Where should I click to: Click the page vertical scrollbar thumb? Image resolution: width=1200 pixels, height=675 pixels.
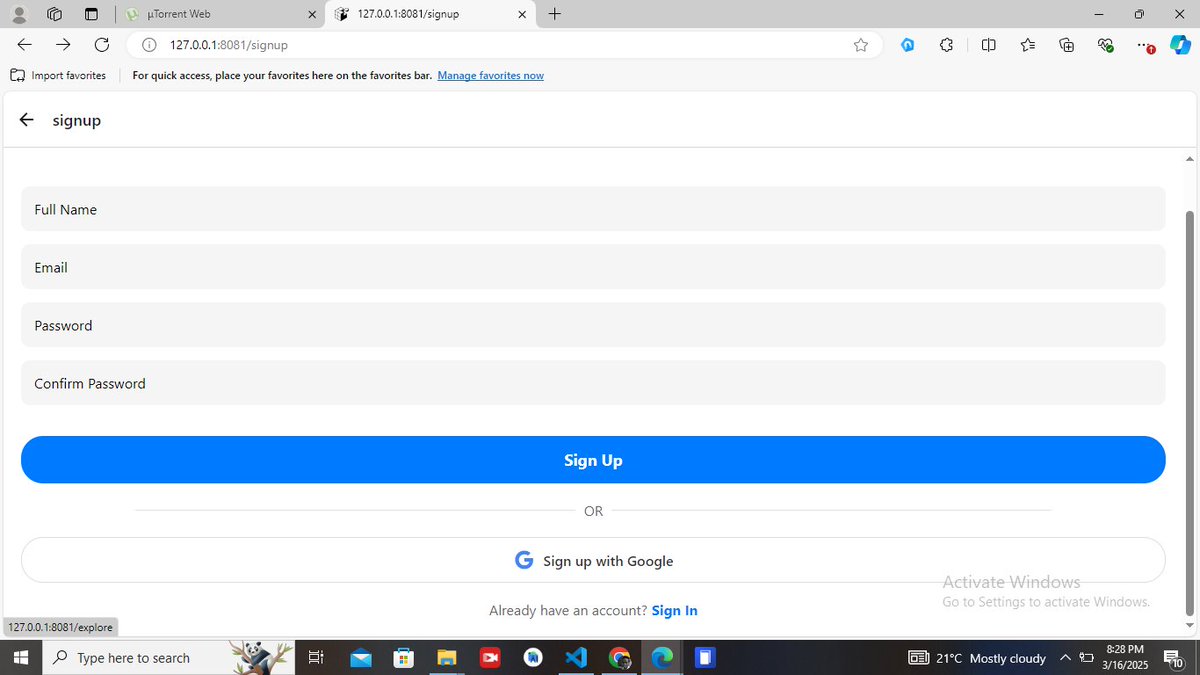[x=1190, y=414]
